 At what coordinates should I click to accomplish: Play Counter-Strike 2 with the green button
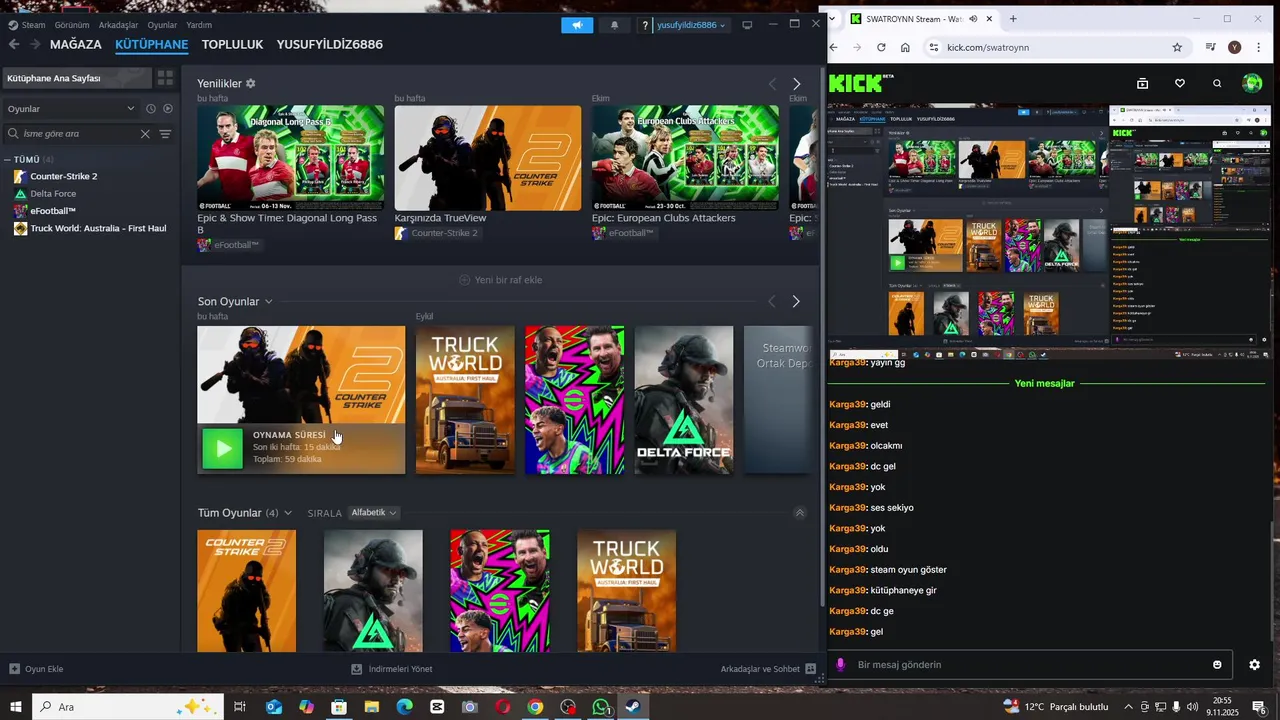click(x=223, y=448)
